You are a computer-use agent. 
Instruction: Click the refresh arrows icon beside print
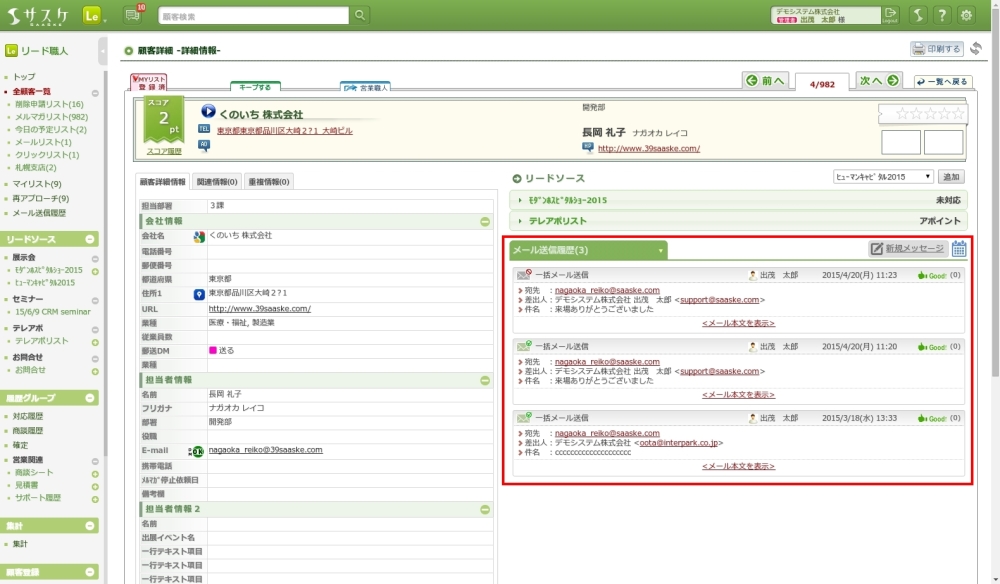(976, 48)
